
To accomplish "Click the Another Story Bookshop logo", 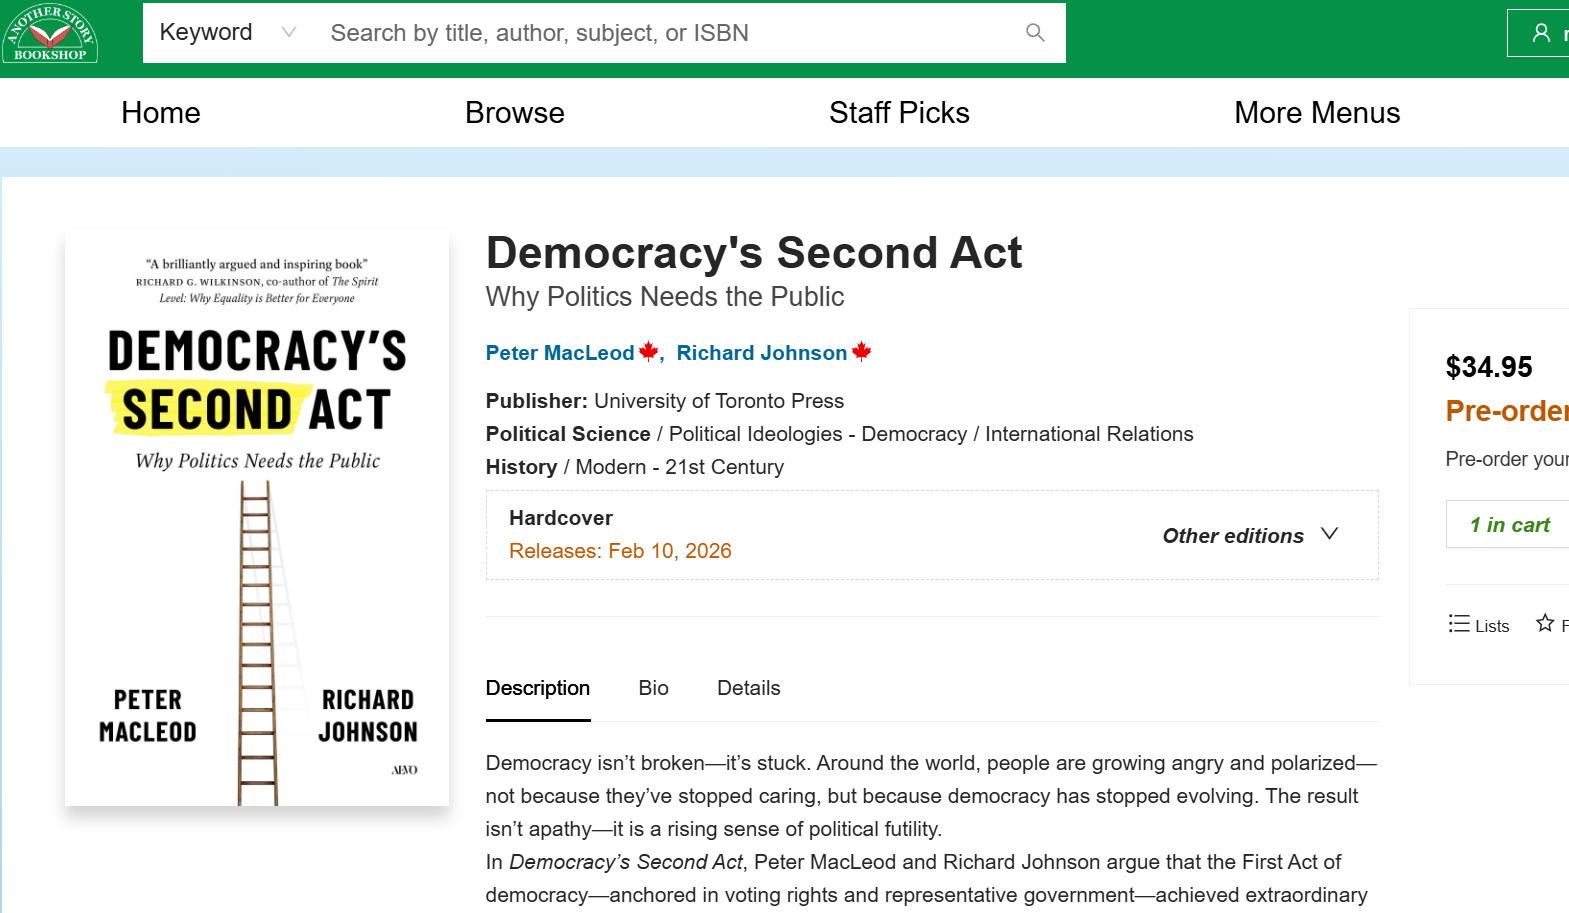I will point(50,34).
